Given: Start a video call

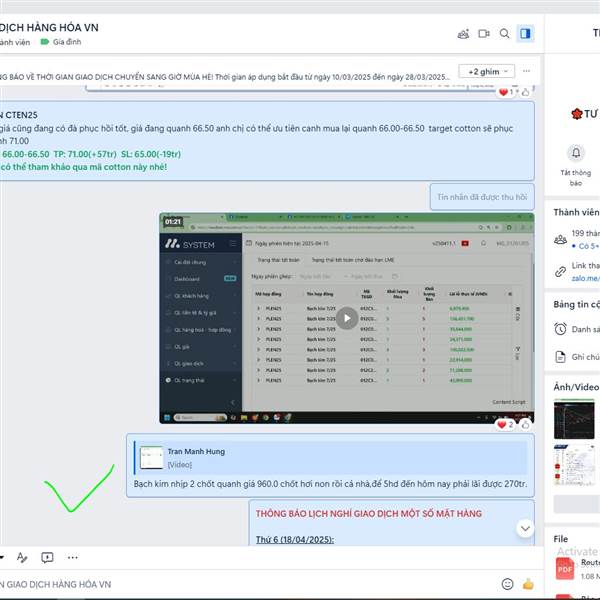Looking at the screenshot, I should 484,34.
